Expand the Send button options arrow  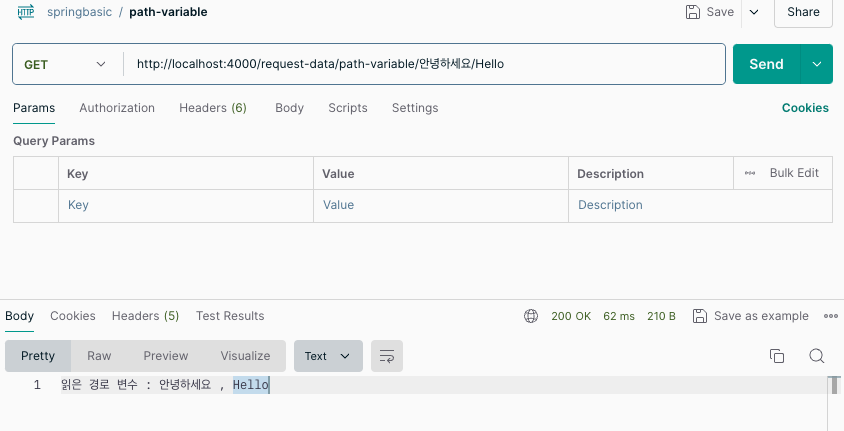[817, 64]
